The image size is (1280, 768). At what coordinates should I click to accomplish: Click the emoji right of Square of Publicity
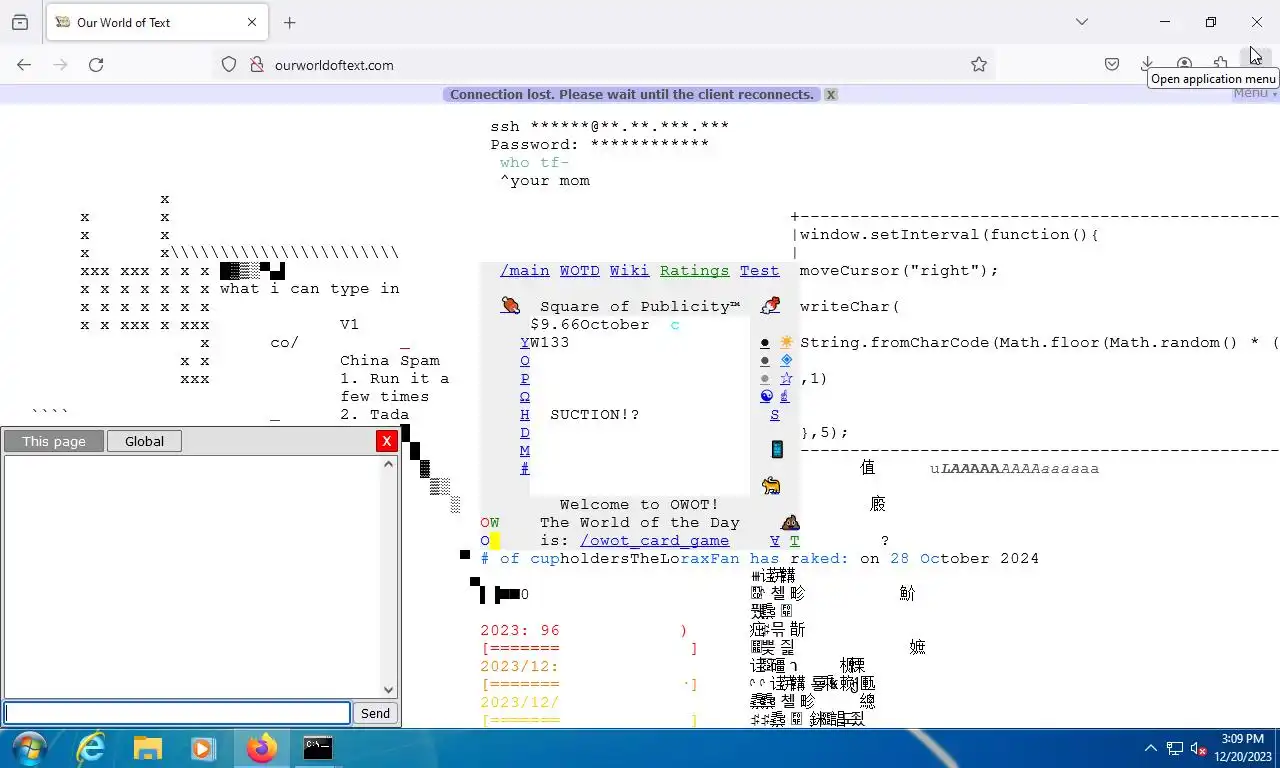(770, 306)
